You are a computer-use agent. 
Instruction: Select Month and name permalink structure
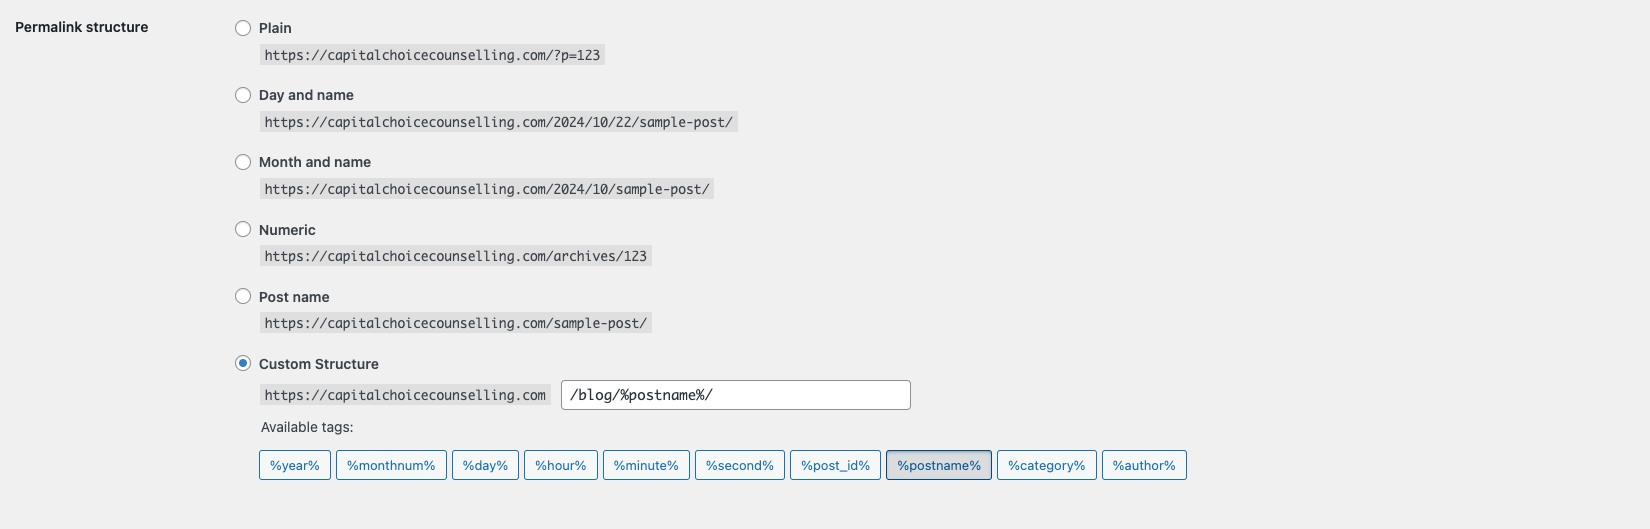(x=243, y=162)
